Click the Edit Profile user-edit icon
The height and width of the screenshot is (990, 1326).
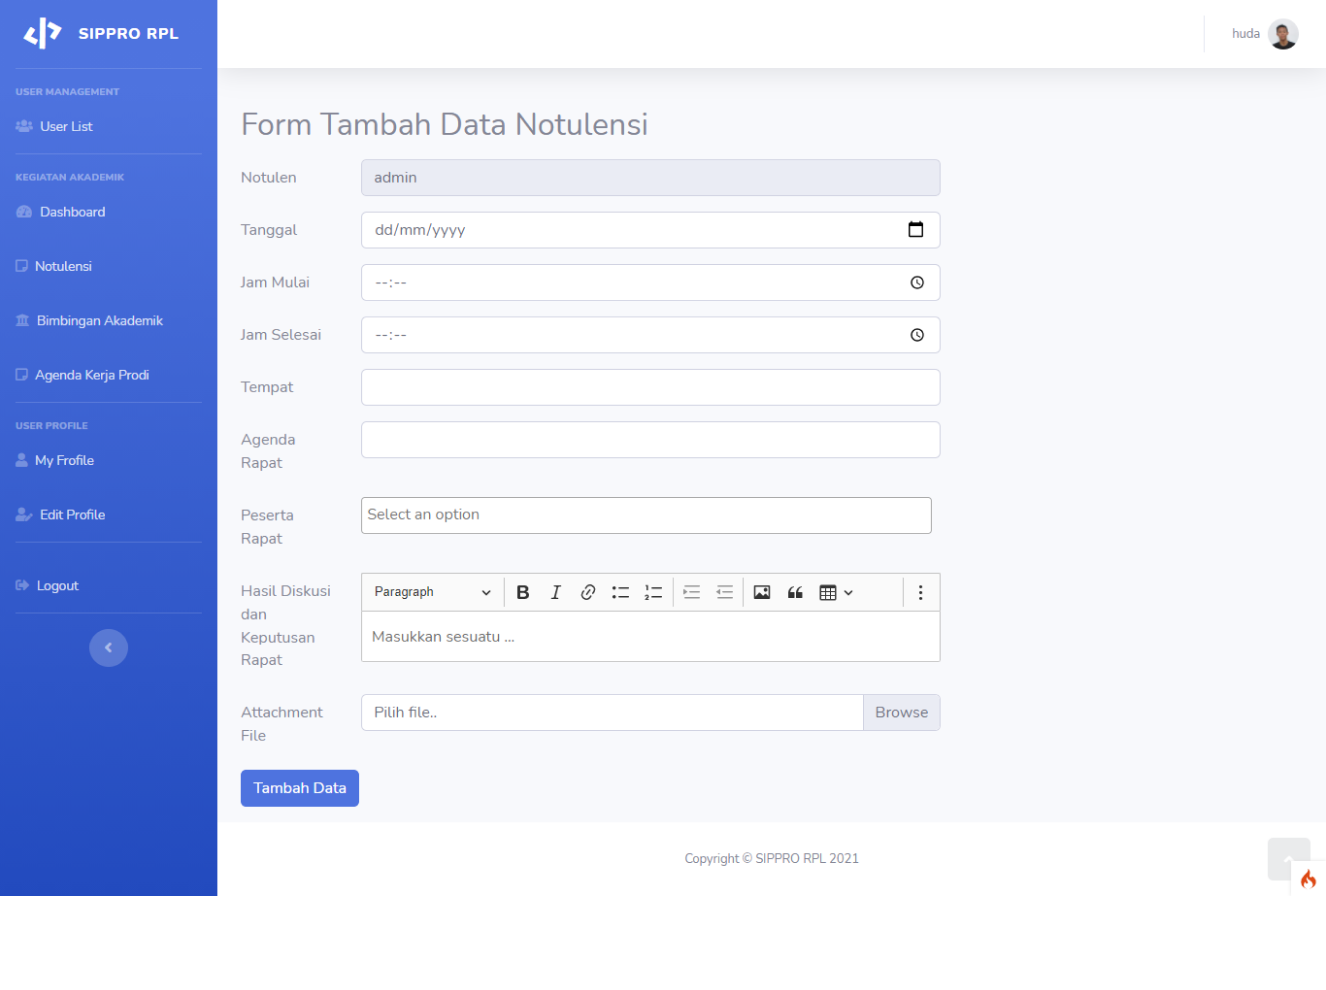coord(24,515)
